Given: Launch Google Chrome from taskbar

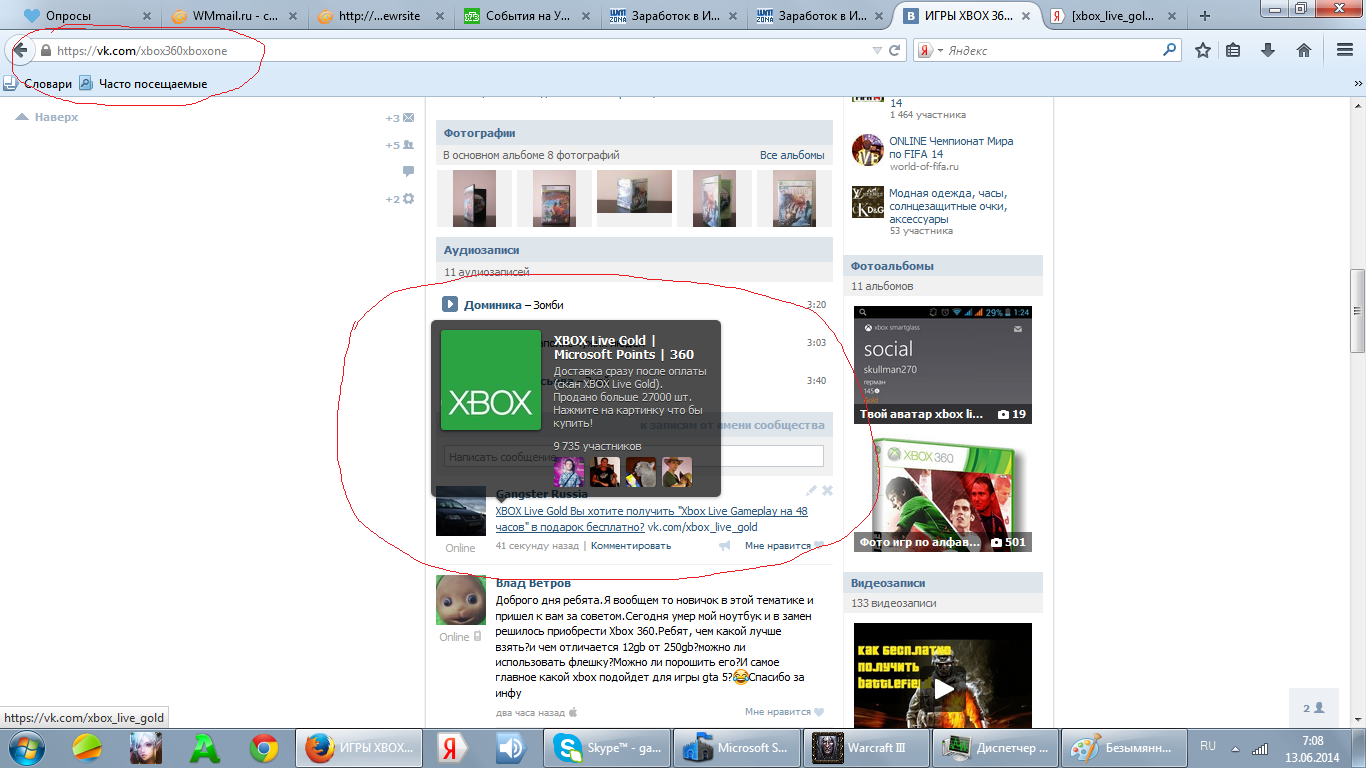Looking at the screenshot, I should click(x=264, y=747).
